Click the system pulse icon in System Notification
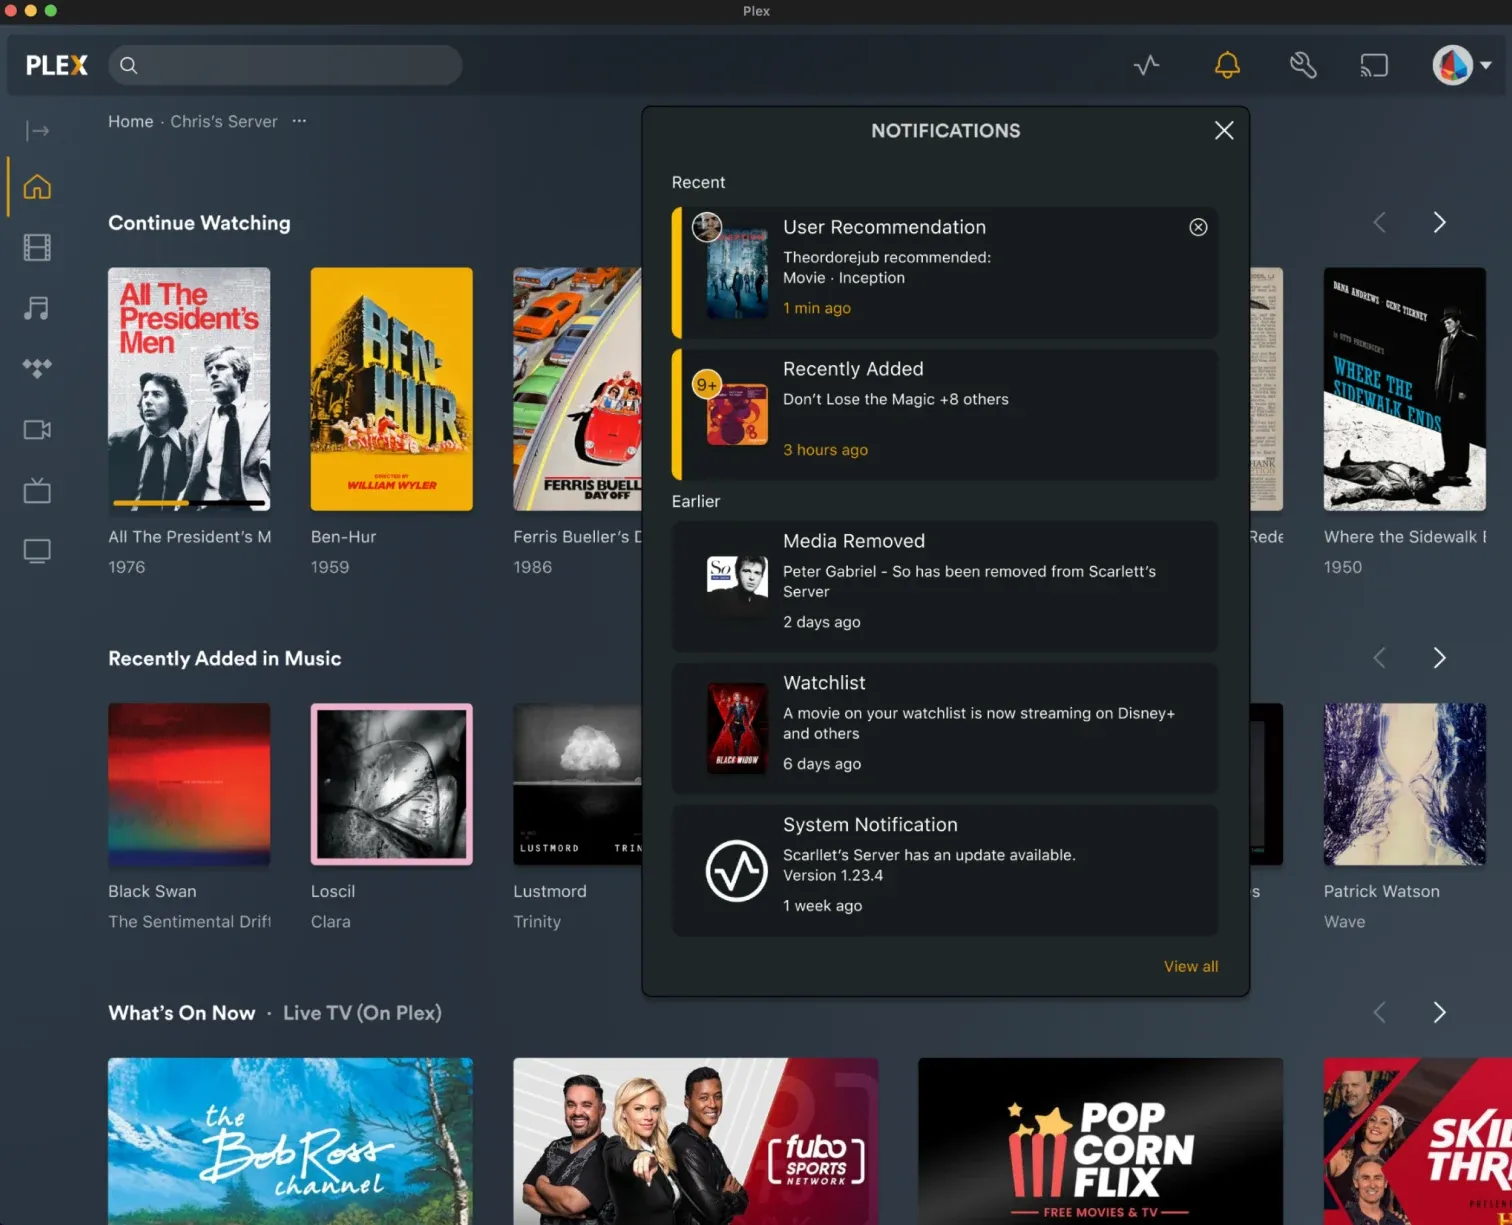 click(x=737, y=871)
